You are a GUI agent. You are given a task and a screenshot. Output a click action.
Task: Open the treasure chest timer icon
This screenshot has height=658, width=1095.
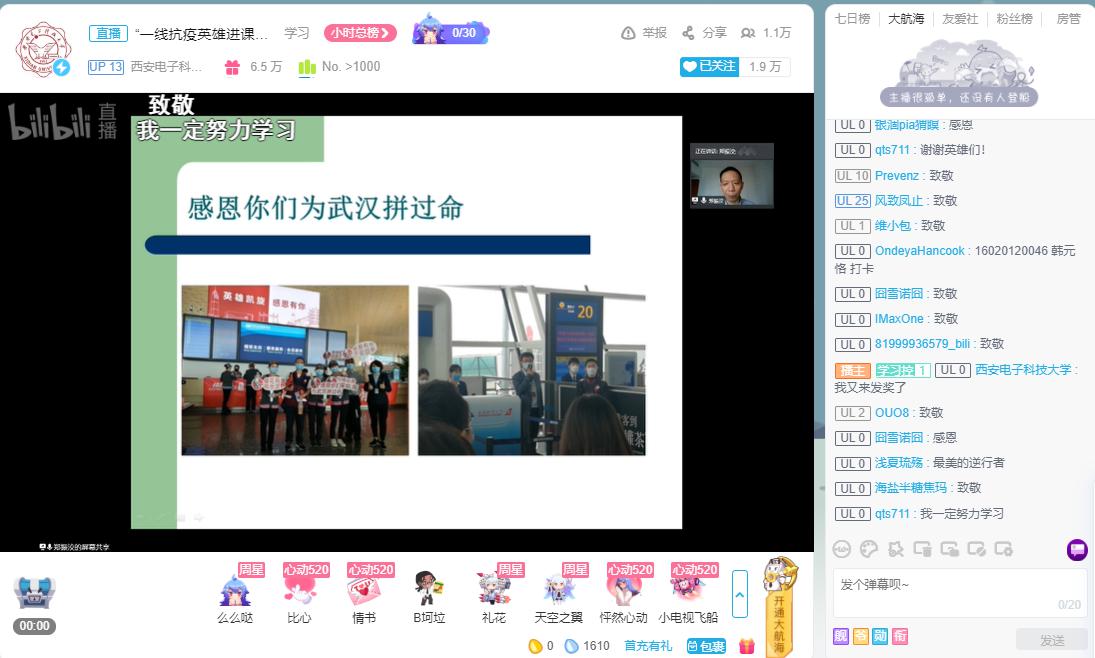coord(34,592)
